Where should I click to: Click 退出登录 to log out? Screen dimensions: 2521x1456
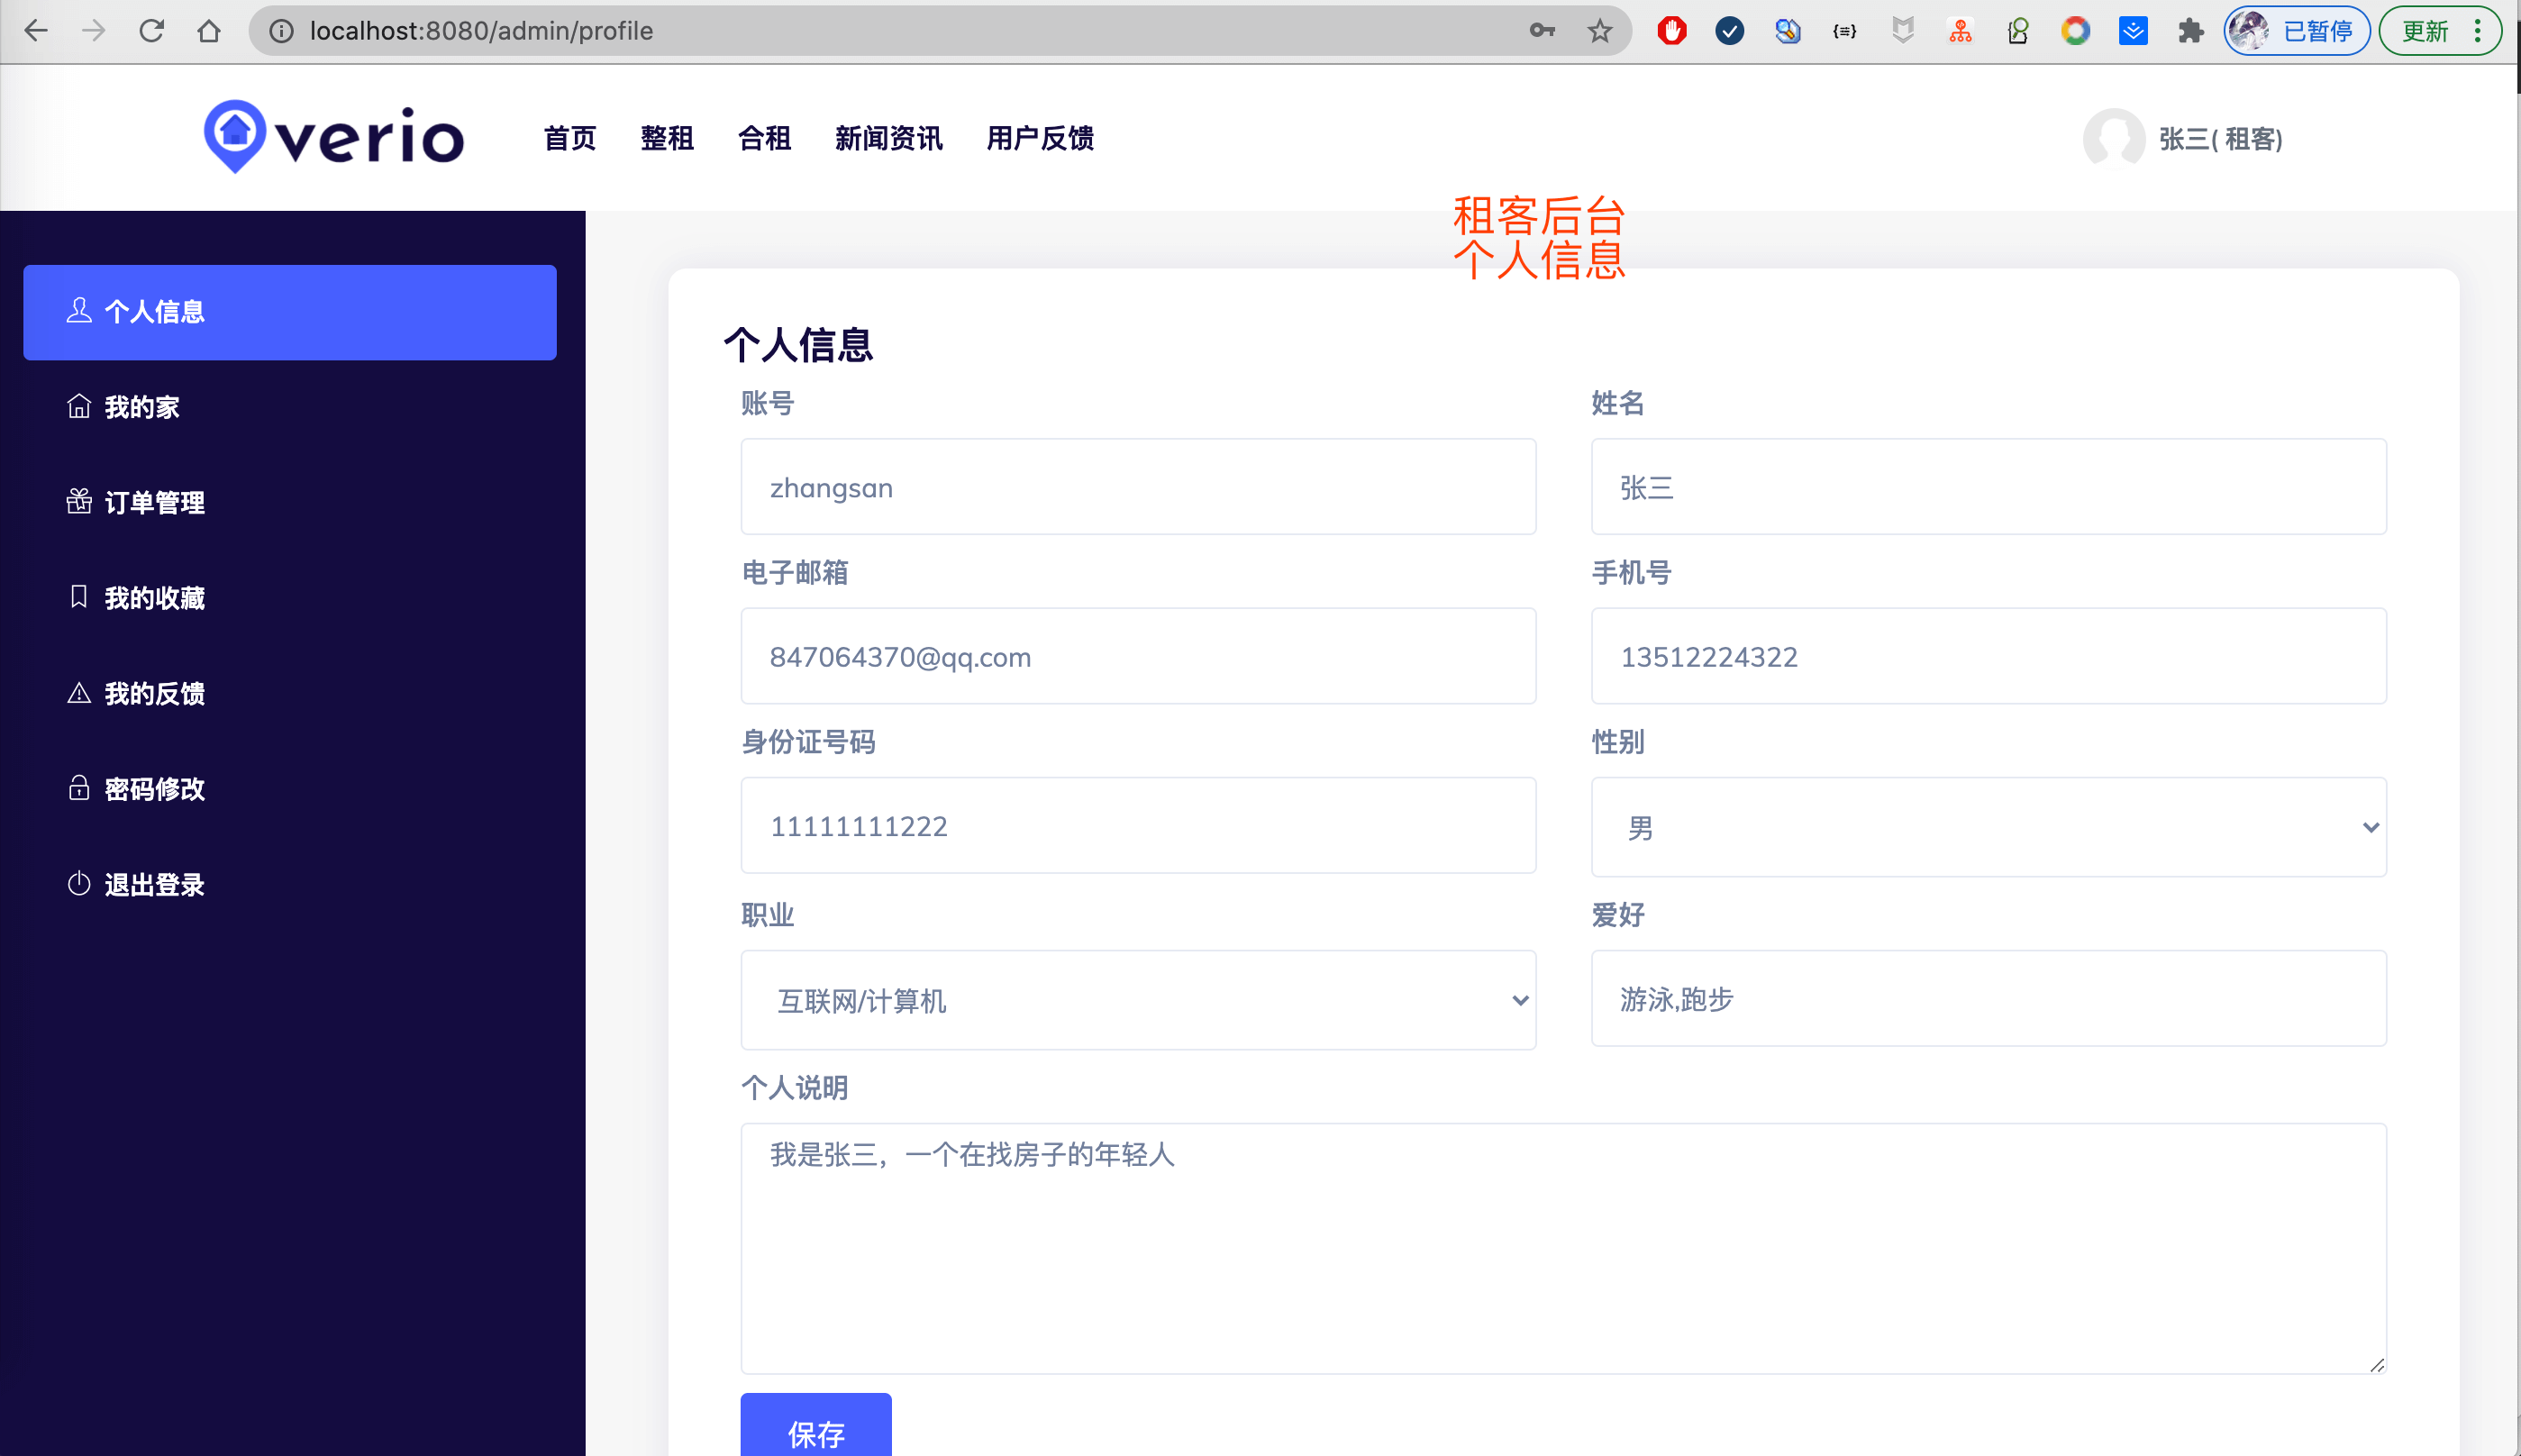(x=154, y=885)
